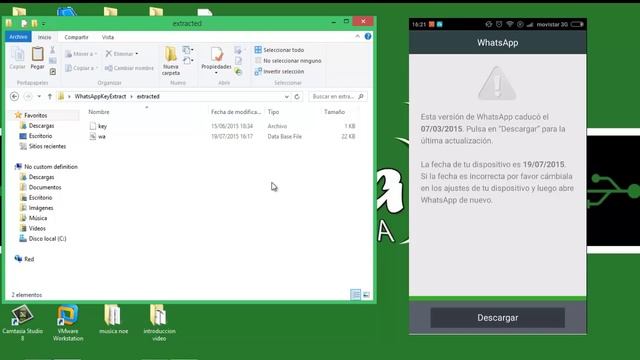The height and width of the screenshot is (360, 640).
Task: Click Eliminar button in ribbon
Action: pos(122,54)
